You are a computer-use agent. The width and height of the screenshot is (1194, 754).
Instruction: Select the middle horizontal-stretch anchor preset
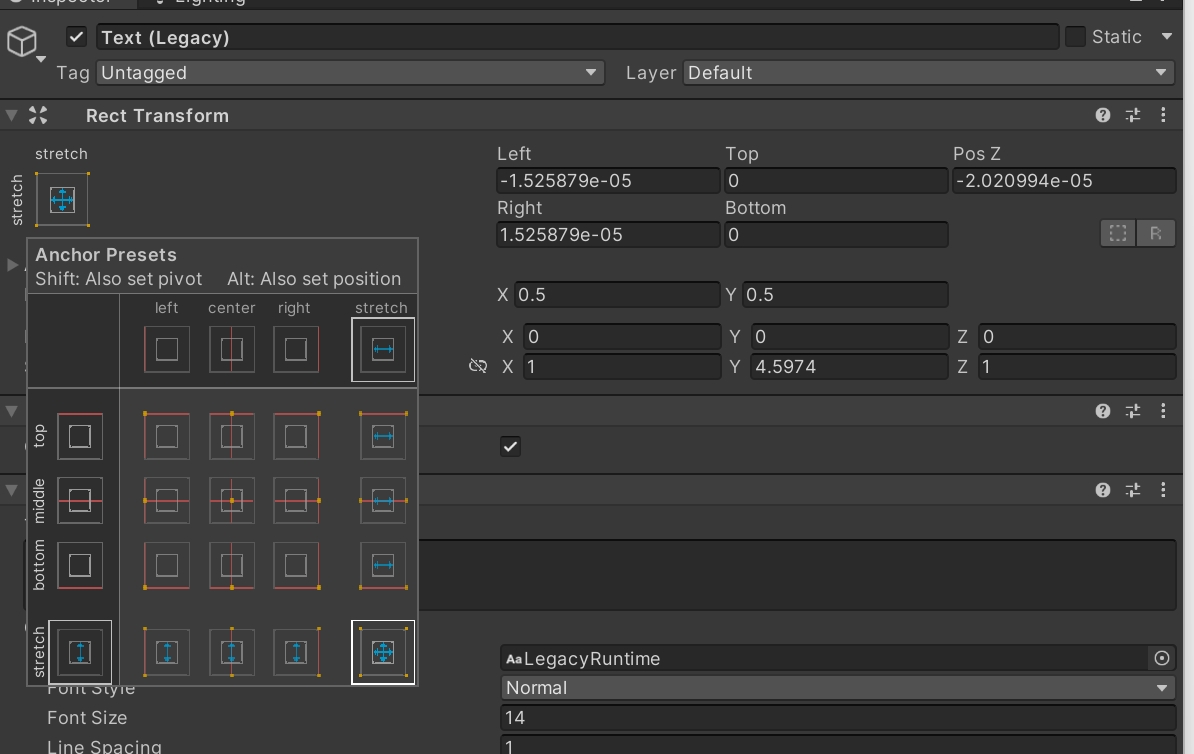pyautogui.click(x=383, y=500)
